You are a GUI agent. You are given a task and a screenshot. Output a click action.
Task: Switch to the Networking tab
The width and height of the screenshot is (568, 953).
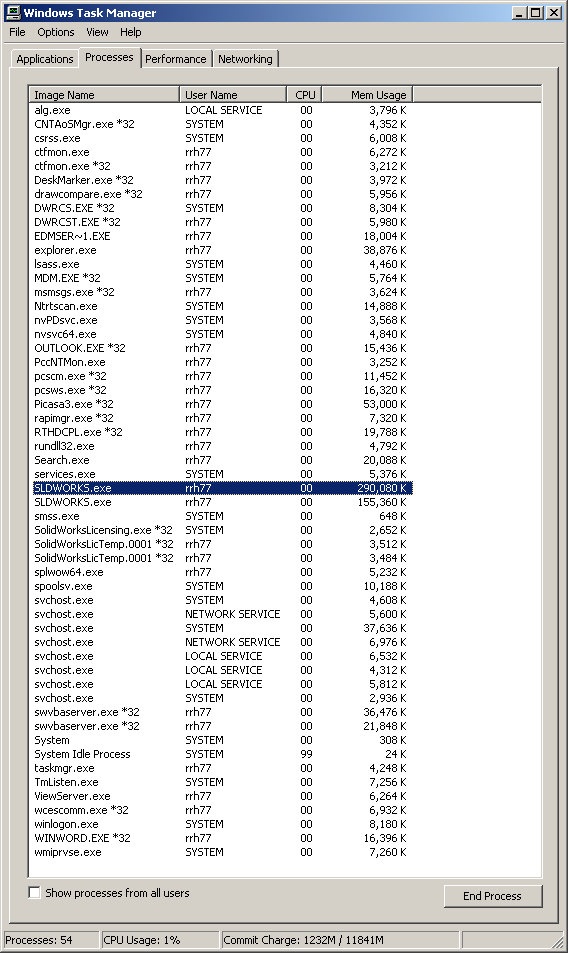pyautogui.click(x=245, y=59)
